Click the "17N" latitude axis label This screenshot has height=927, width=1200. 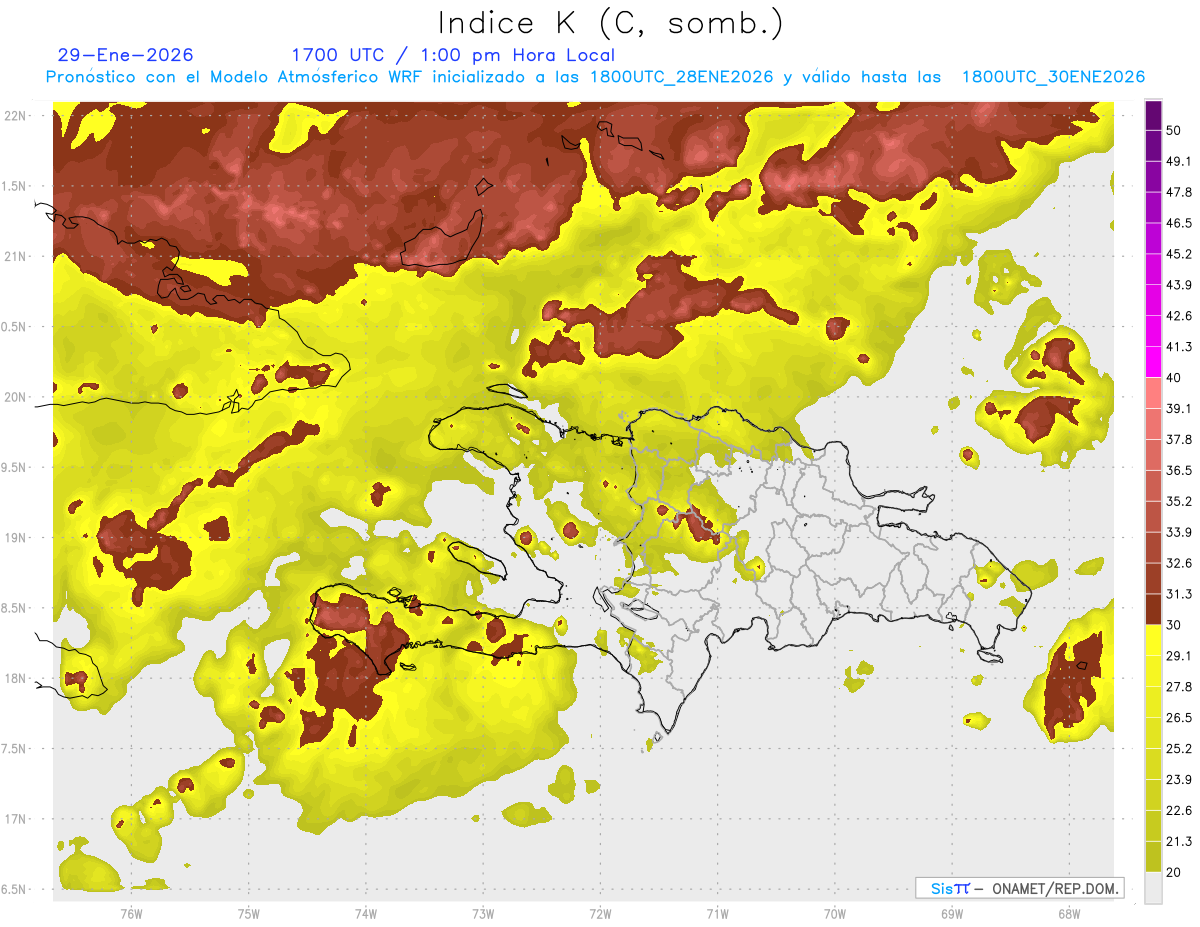tap(17, 819)
